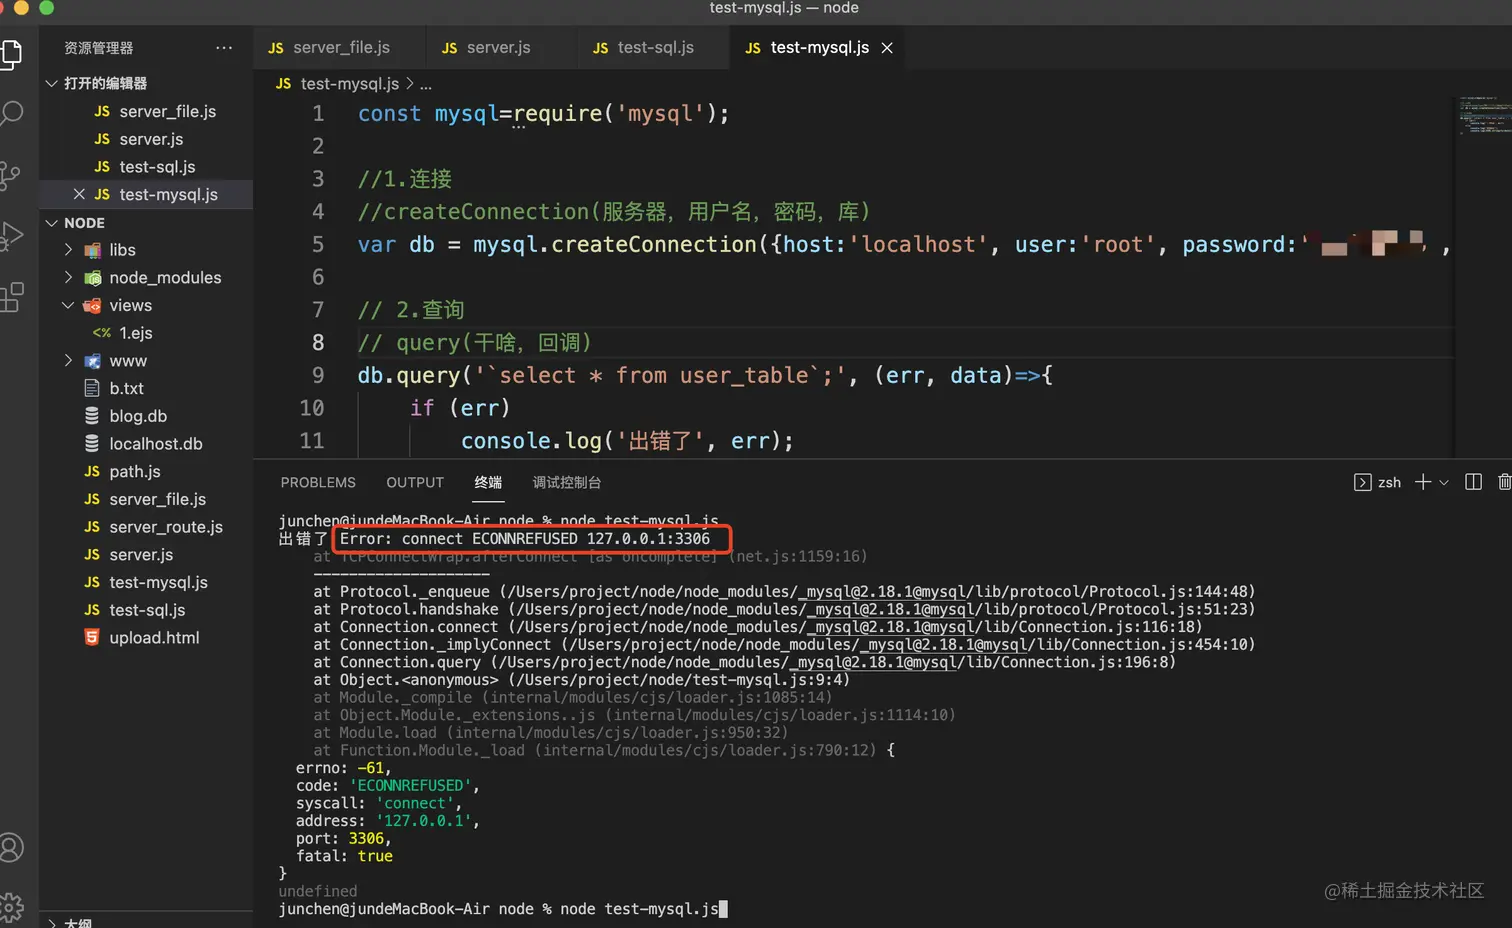Open the Explorer more actions ellipsis
The width and height of the screenshot is (1512, 928).
tap(224, 47)
